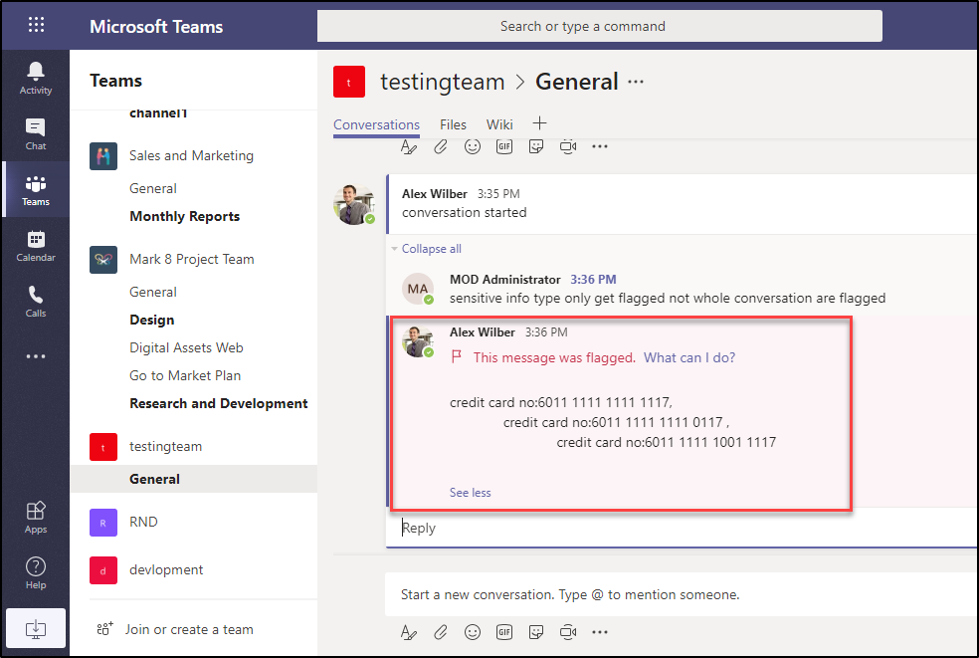This screenshot has width=979, height=658.
Task: Open the app launcher waffle icon
Action: (36, 26)
